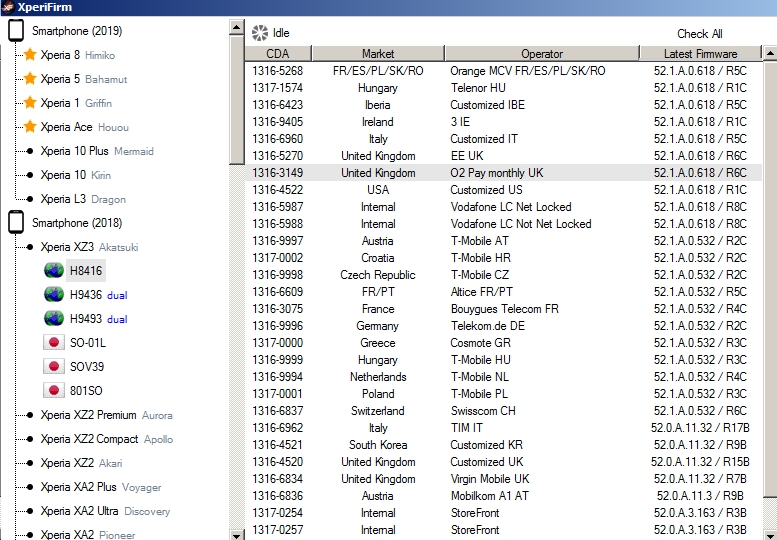777x540 pixels.
Task: Collapse the Xperia XZ3 Akatsuki node
Action: pyautogui.click(x=30, y=247)
